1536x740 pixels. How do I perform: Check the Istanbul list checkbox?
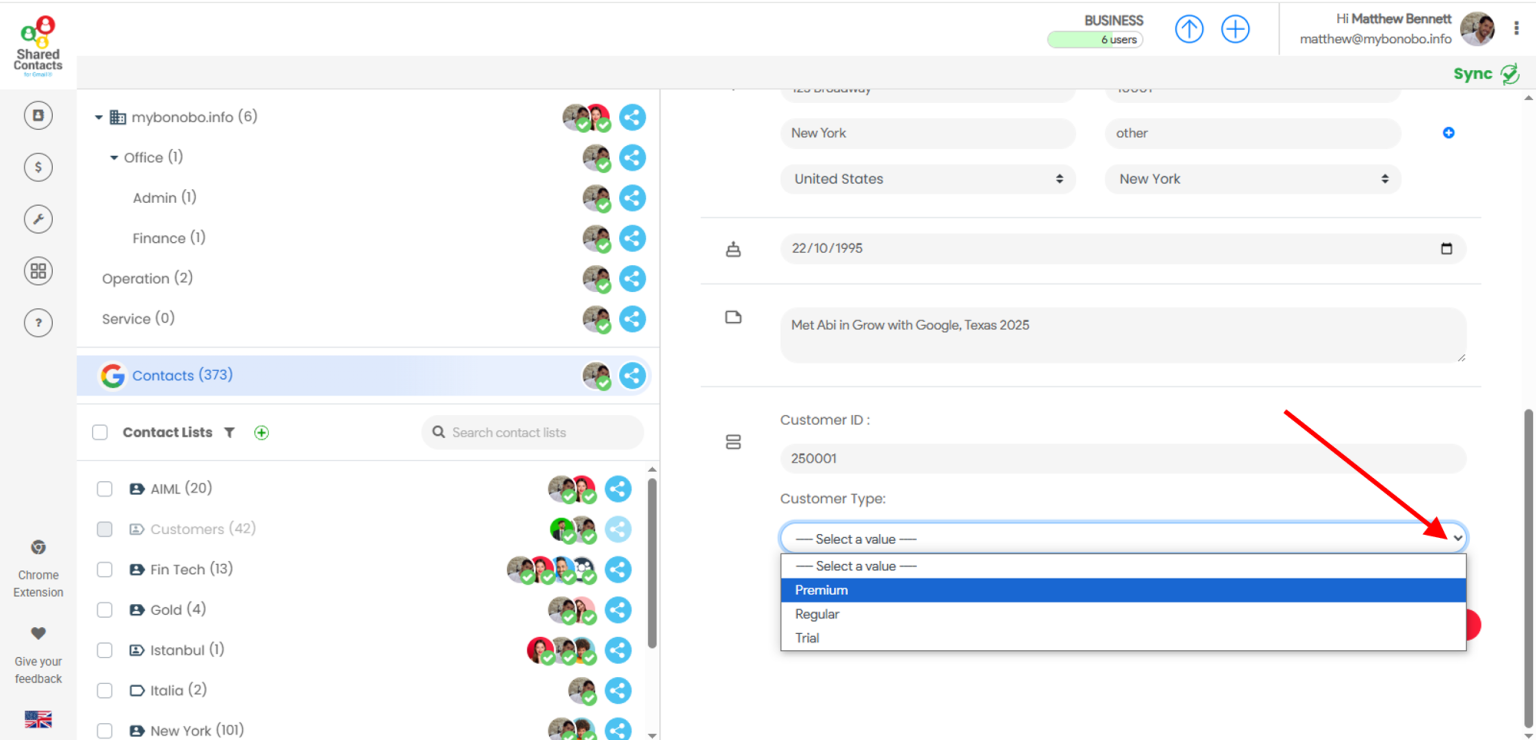click(x=105, y=651)
